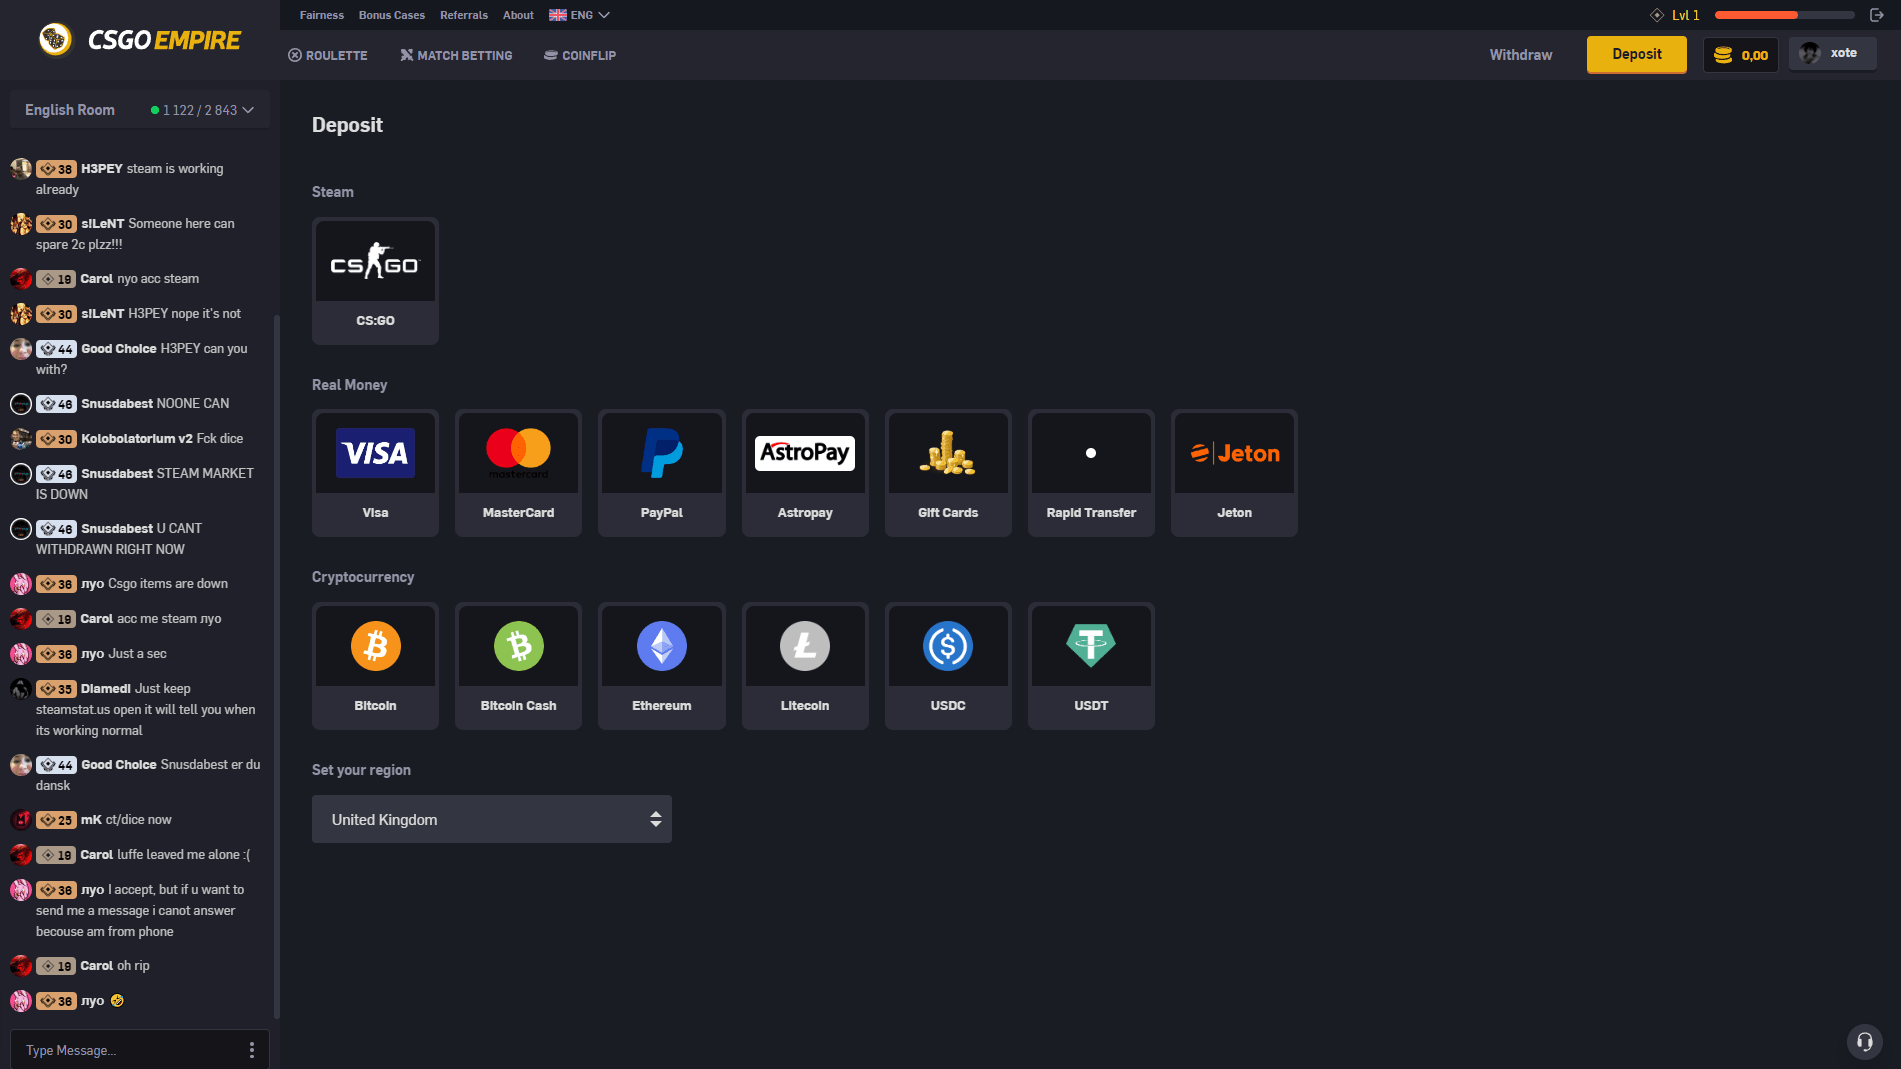Screen dimensions: 1901x1069
Task: Choose Bitcoin as the deposit method
Action: [x=375, y=665]
